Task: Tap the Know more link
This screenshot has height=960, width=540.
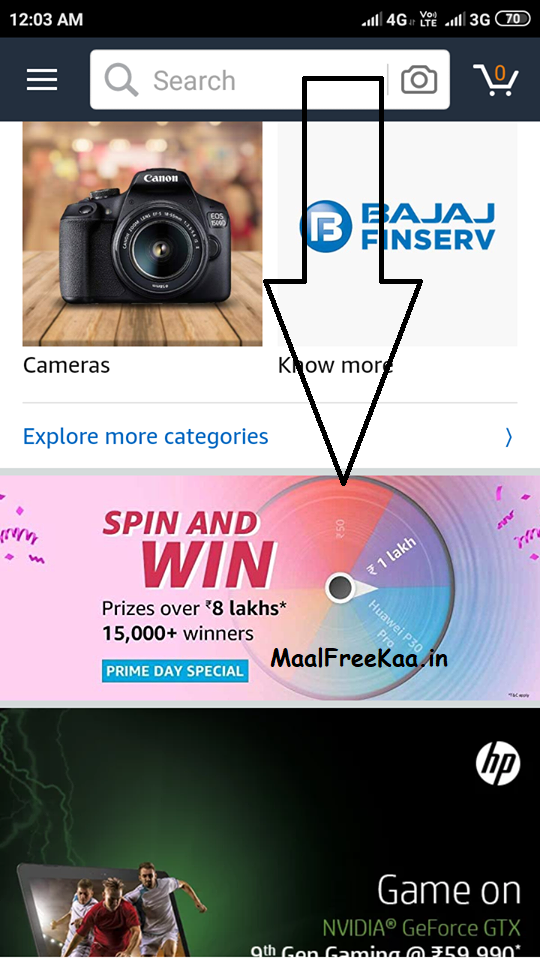Action: click(x=335, y=366)
